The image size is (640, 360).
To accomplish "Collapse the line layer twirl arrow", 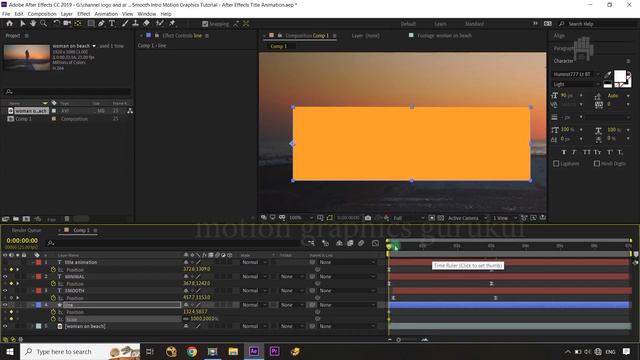I will coord(33,305).
